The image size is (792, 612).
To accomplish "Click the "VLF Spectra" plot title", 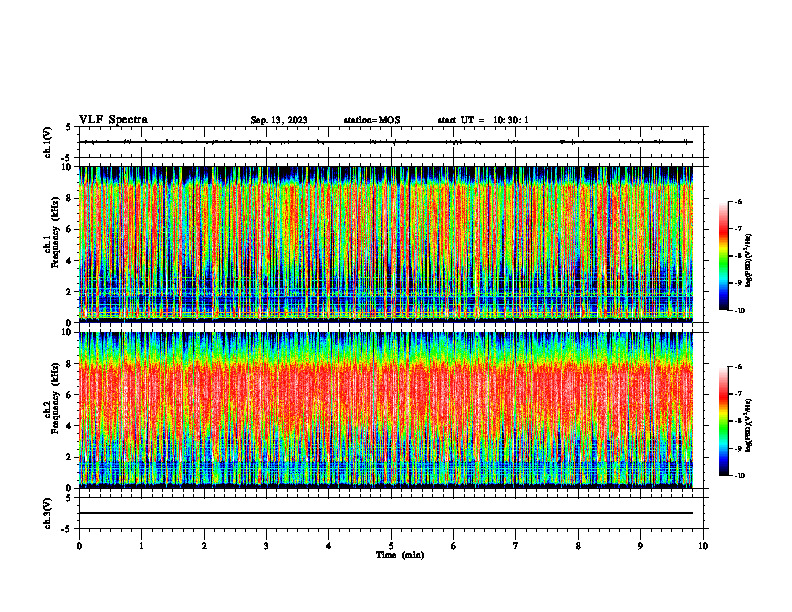I will tap(113, 120).
